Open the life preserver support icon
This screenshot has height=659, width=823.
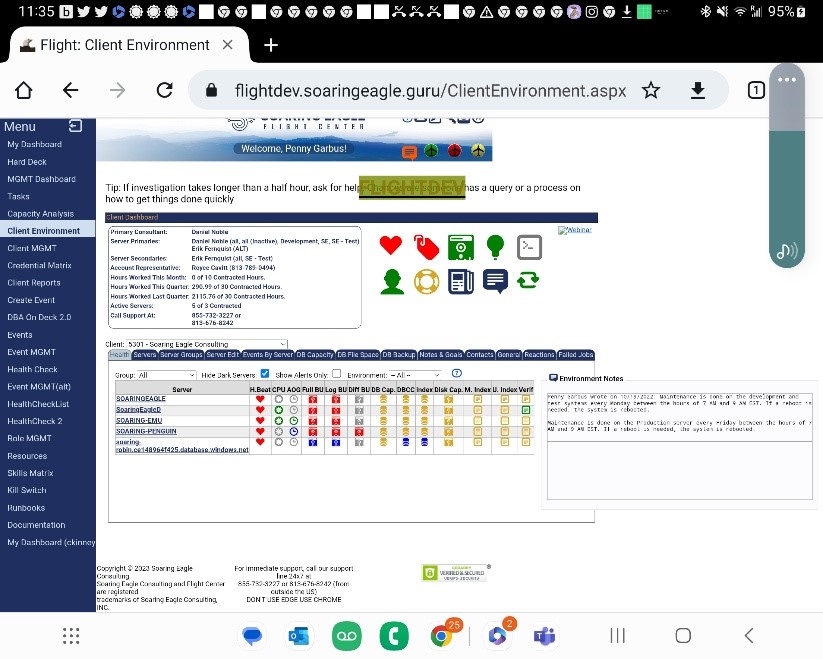(427, 280)
